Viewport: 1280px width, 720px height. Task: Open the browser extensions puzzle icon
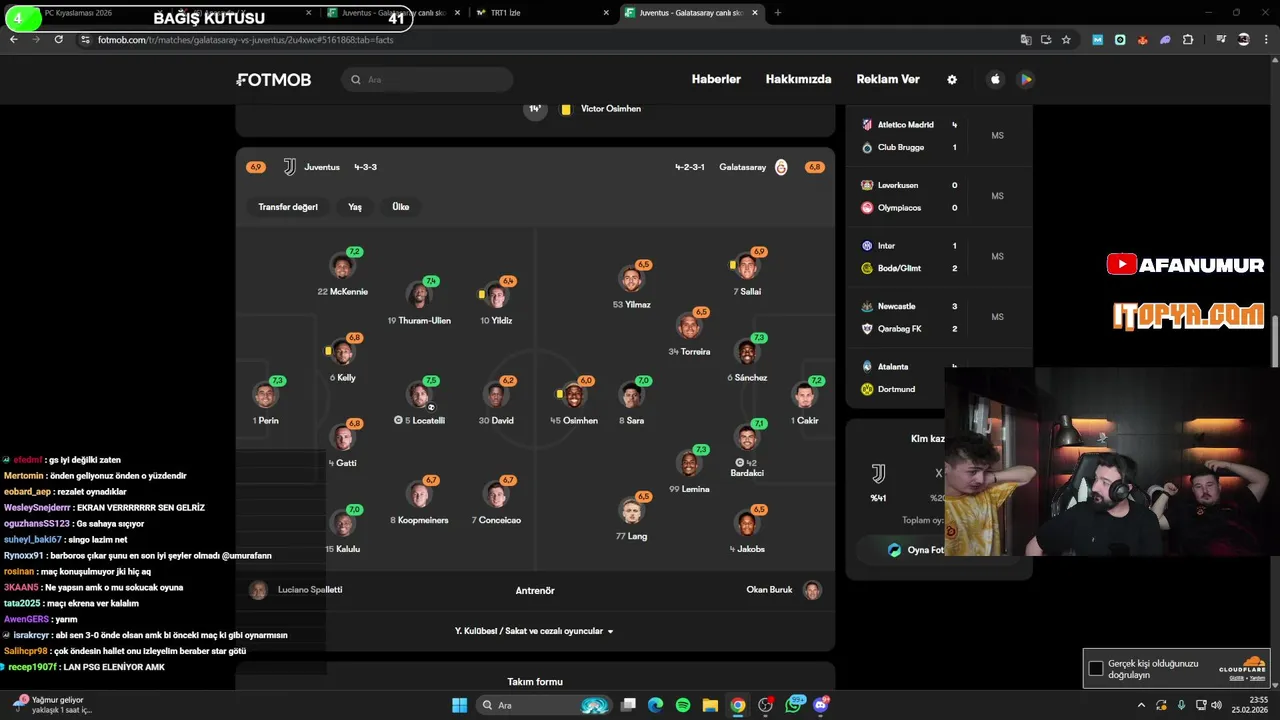[x=1188, y=39]
